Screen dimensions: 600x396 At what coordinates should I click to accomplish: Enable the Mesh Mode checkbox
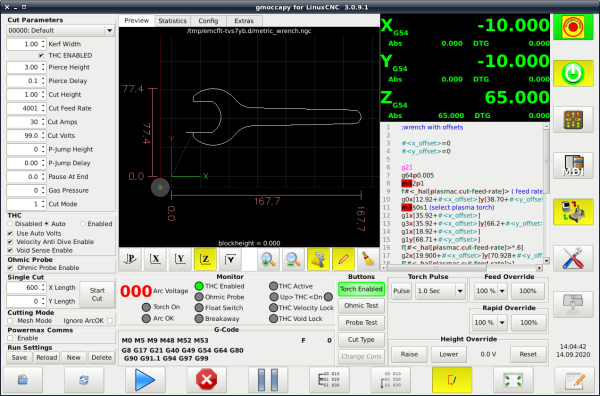click(10, 321)
